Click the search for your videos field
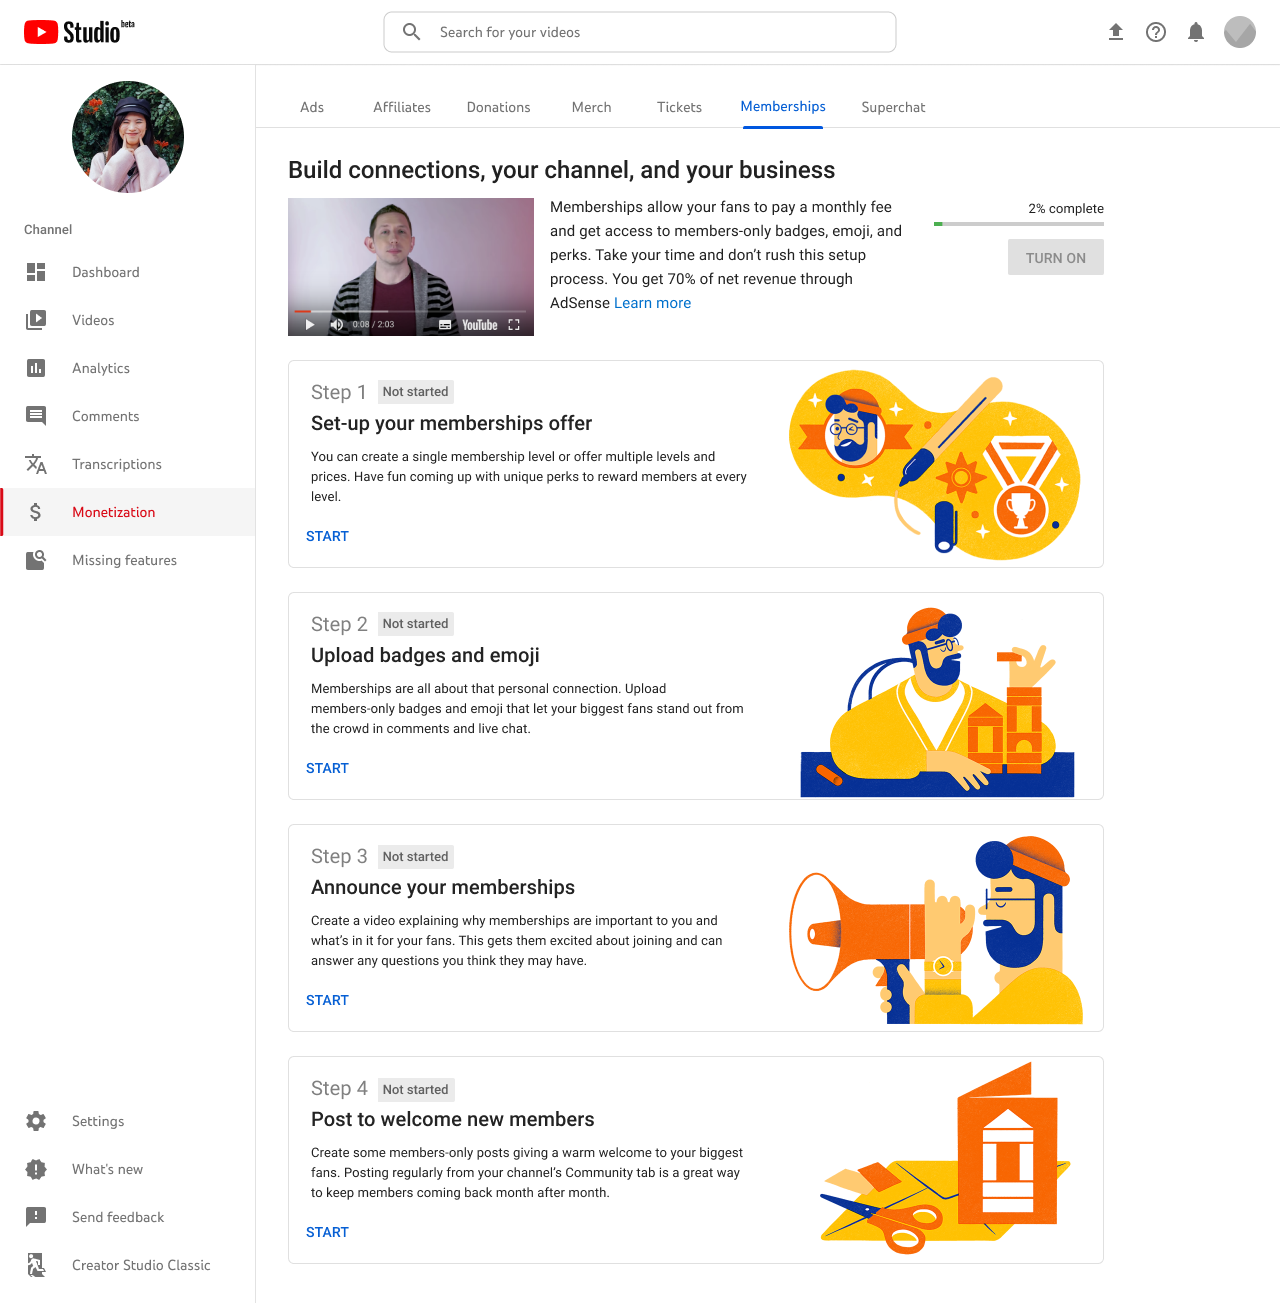 [x=640, y=32]
